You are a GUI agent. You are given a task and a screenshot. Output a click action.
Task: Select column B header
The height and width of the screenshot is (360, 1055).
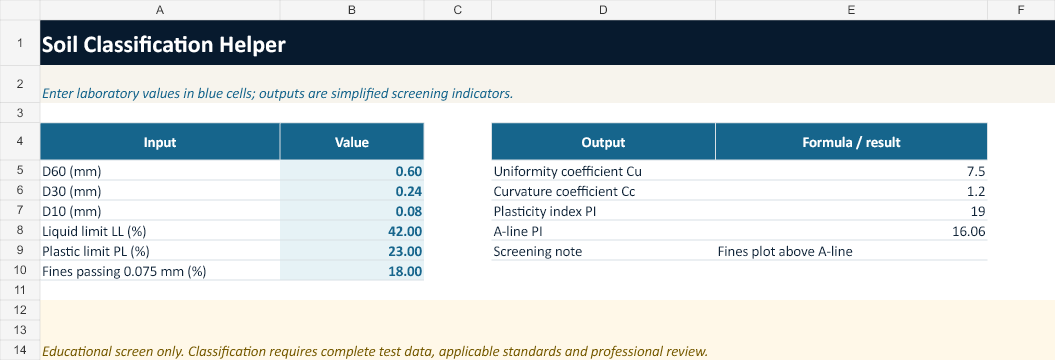(x=352, y=9)
